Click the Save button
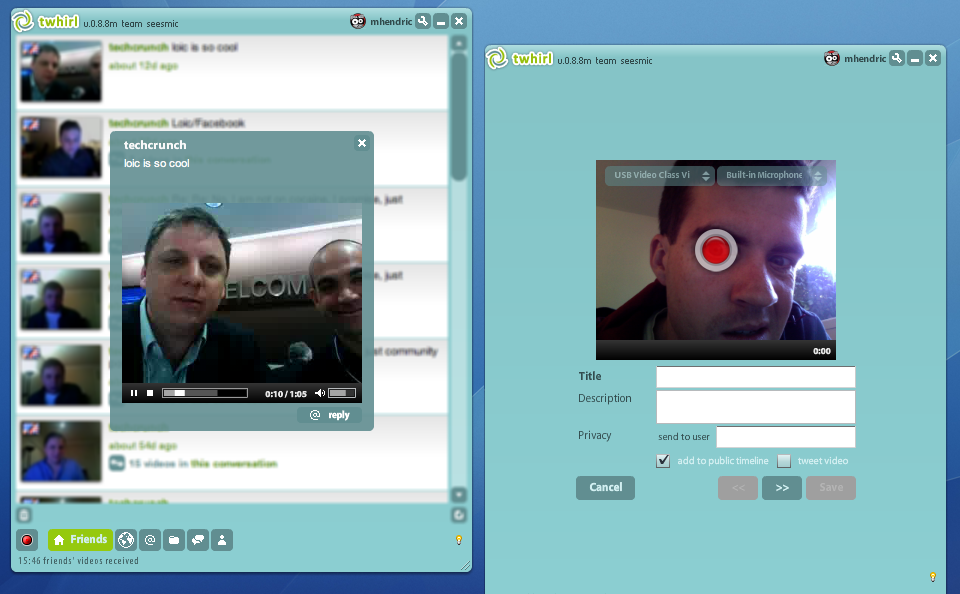 pyautogui.click(x=831, y=487)
